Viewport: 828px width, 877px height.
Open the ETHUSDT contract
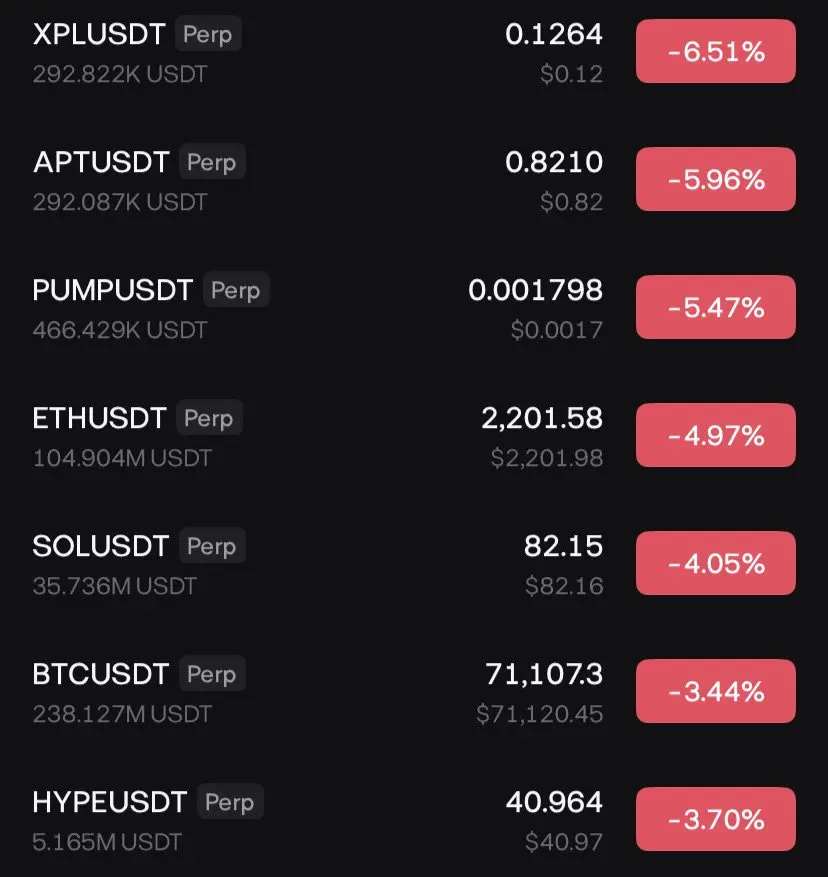[x=99, y=418]
